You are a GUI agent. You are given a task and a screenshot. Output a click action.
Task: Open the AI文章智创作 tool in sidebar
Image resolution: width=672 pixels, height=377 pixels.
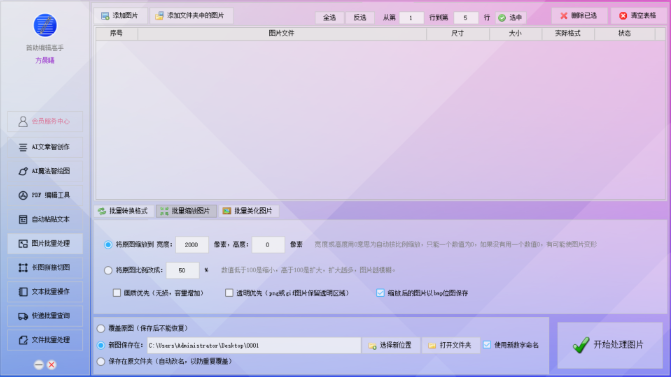[x=45, y=147]
